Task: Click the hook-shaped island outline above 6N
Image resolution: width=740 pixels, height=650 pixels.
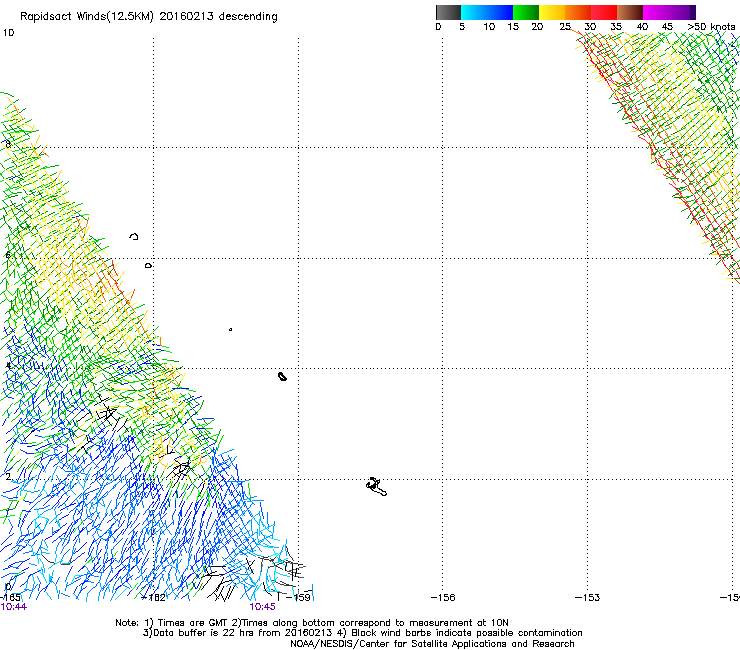Action: (134, 236)
